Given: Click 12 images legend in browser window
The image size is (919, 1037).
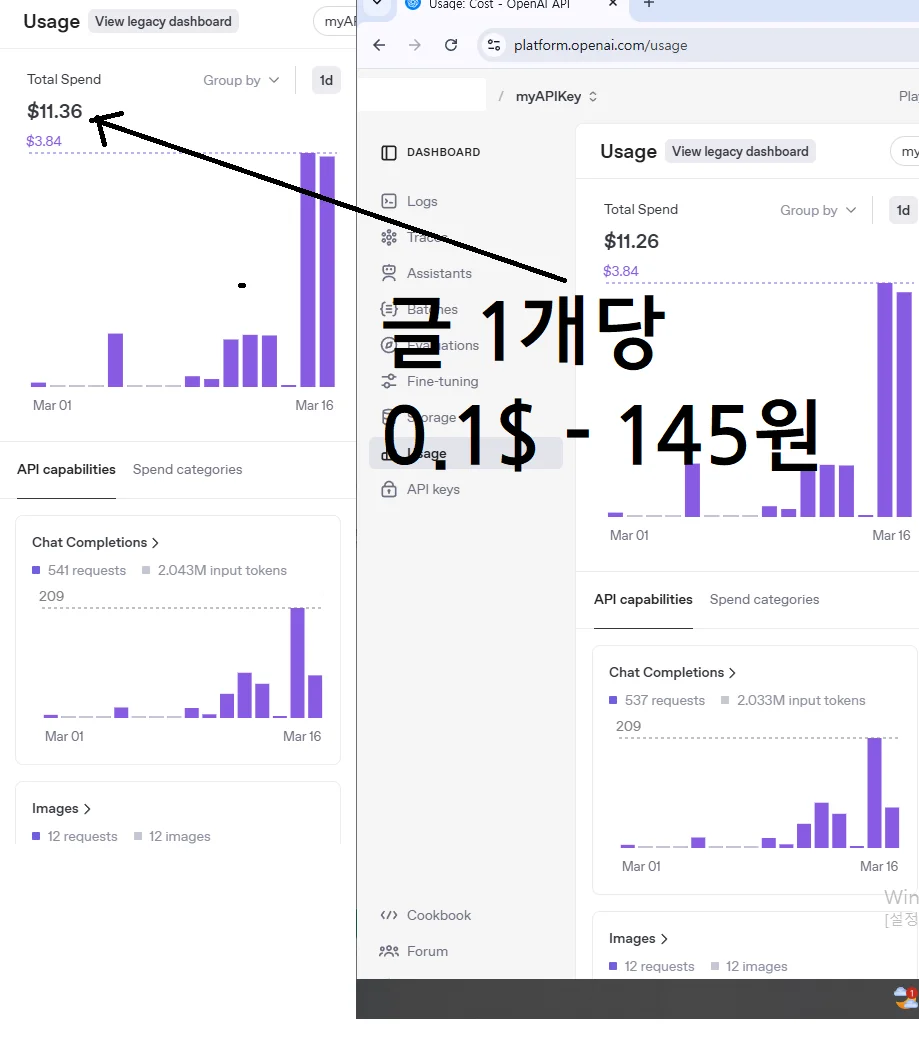Looking at the screenshot, I should point(750,966).
